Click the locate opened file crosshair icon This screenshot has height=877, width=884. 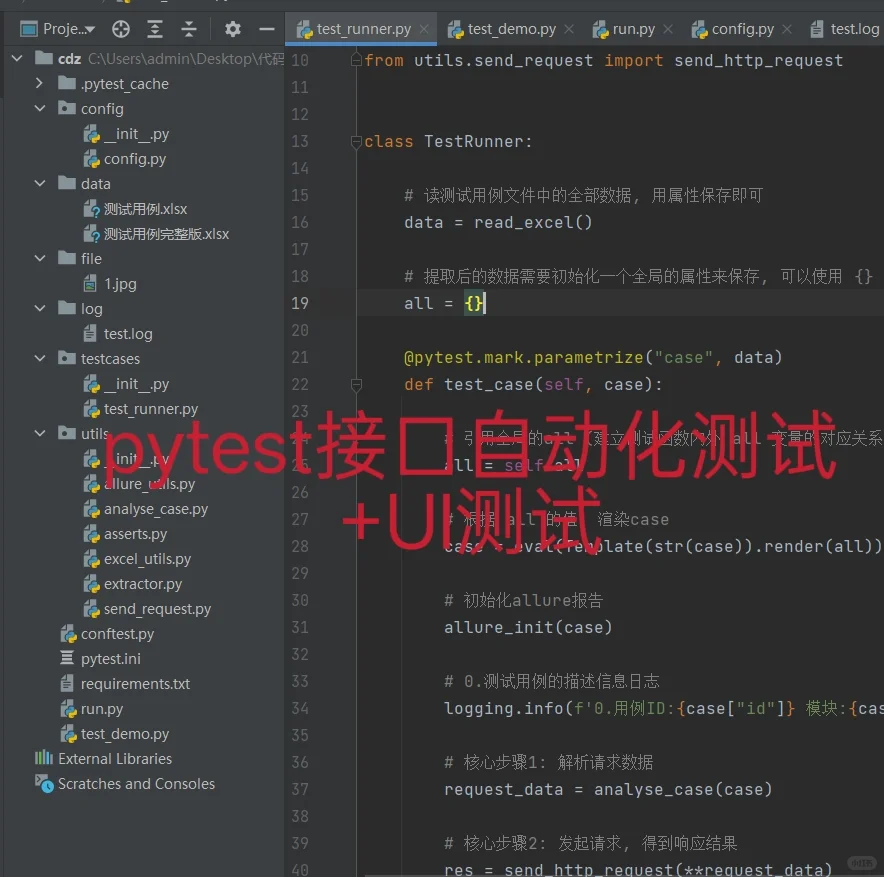[120, 30]
